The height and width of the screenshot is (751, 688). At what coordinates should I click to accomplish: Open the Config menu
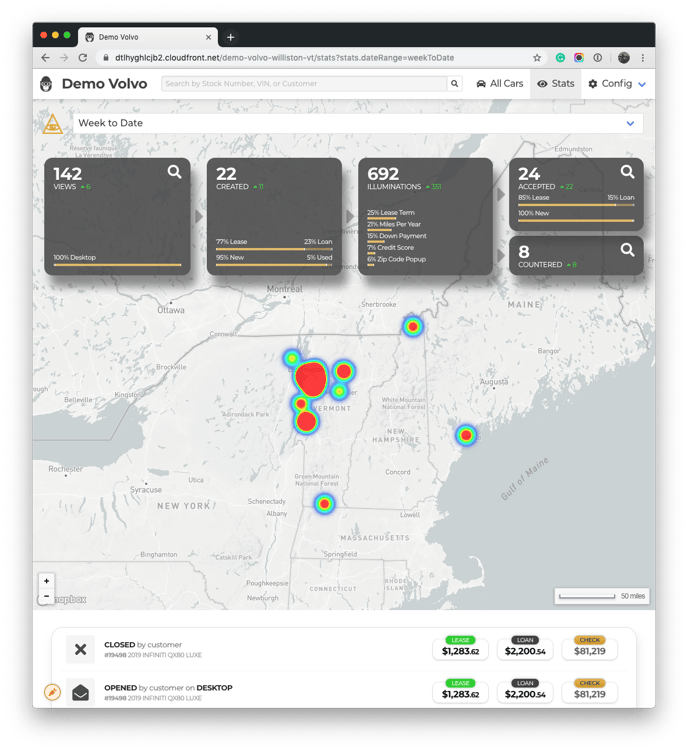pos(617,84)
